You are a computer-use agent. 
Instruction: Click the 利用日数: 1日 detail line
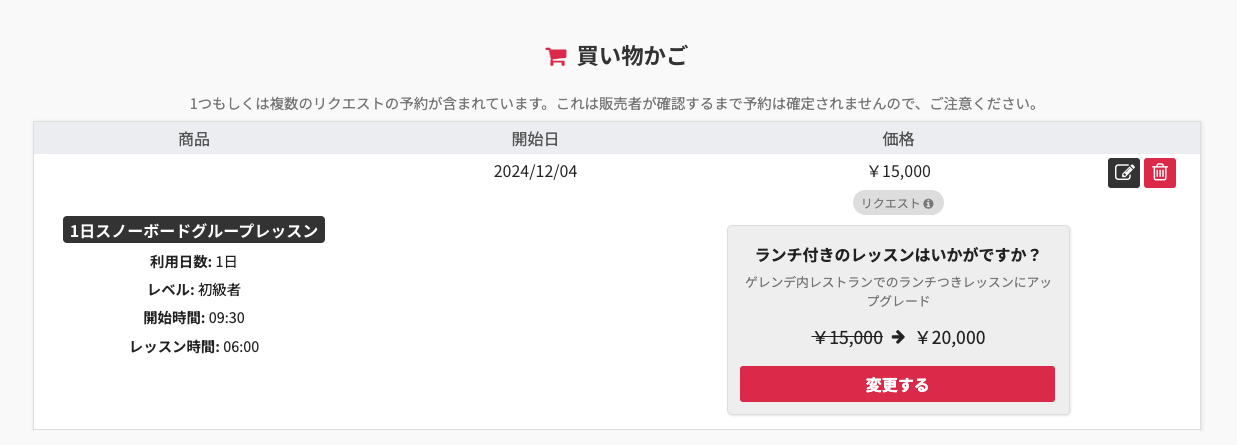click(194, 262)
